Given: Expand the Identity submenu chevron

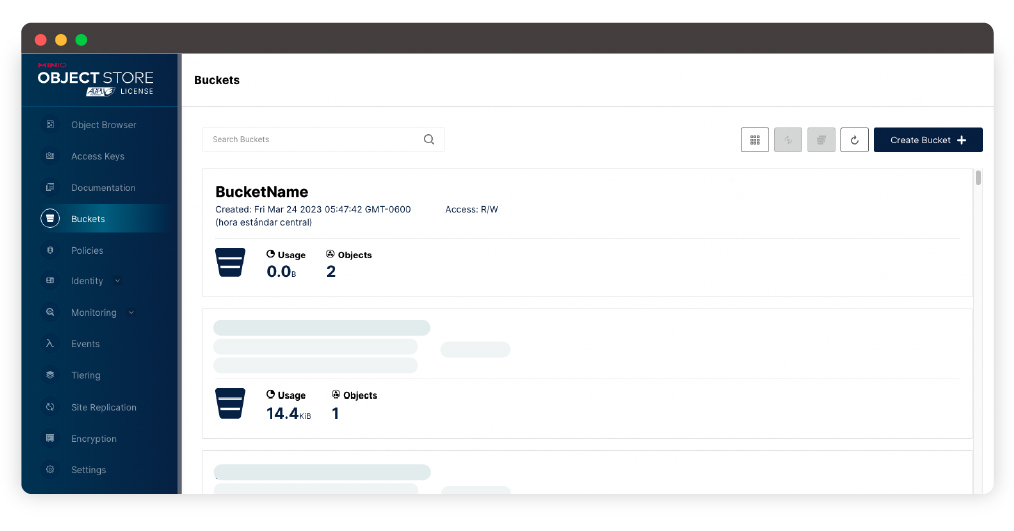Looking at the screenshot, I should (118, 281).
